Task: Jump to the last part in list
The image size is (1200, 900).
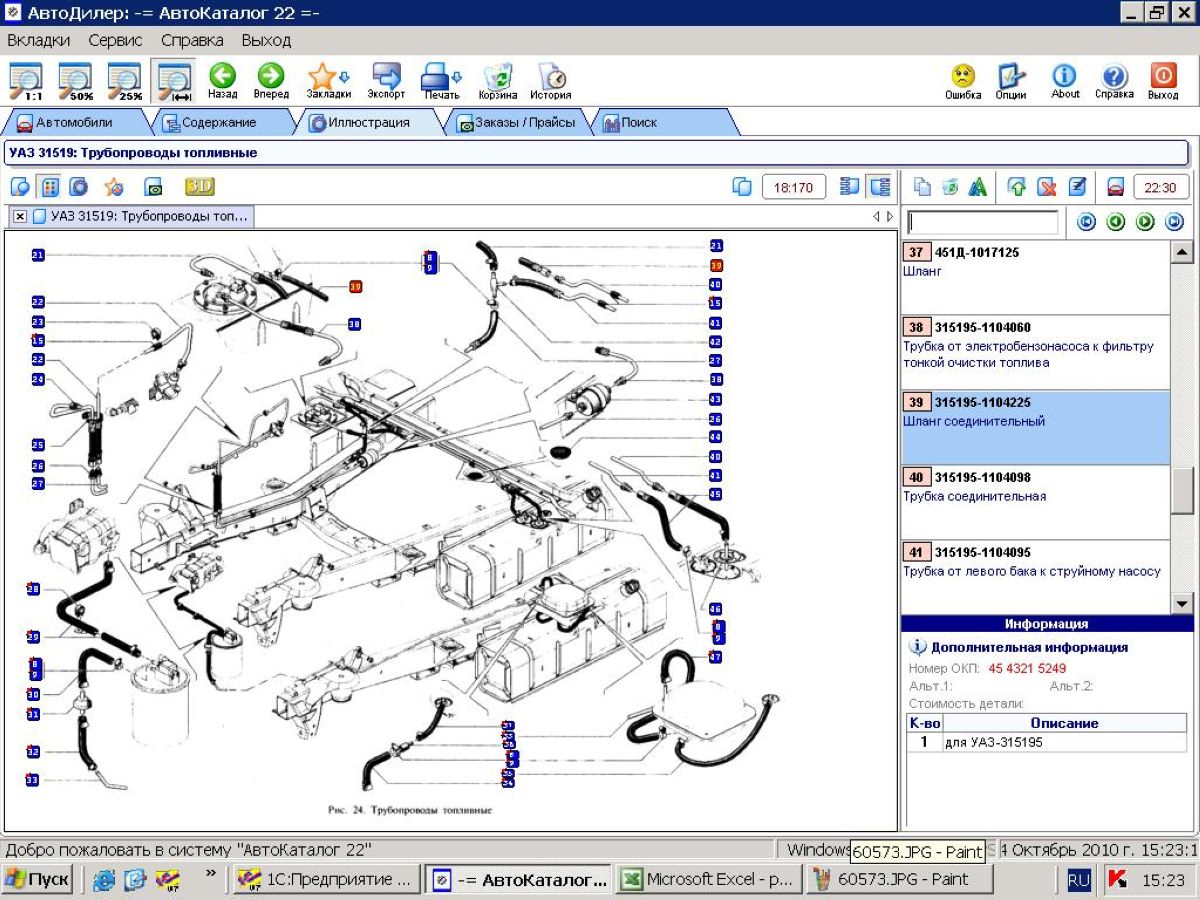Action: pos(1174,222)
